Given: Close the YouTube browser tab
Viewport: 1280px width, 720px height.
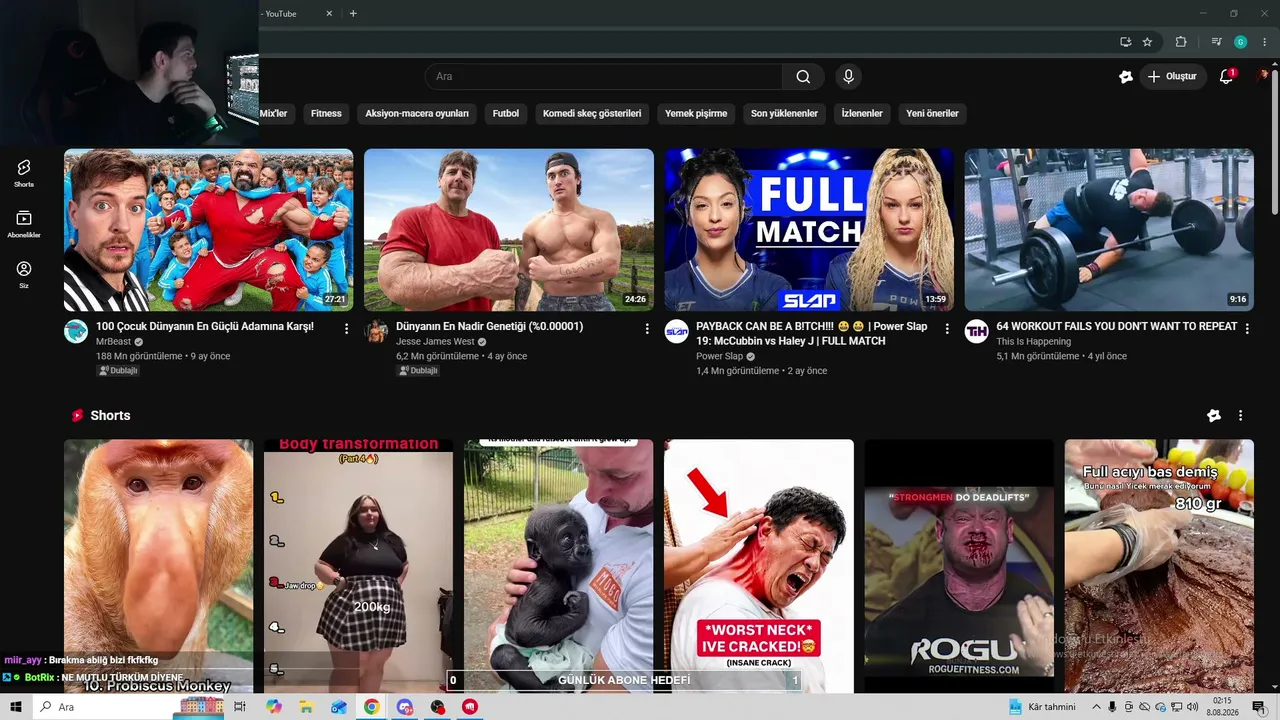Looking at the screenshot, I should (330, 14).
